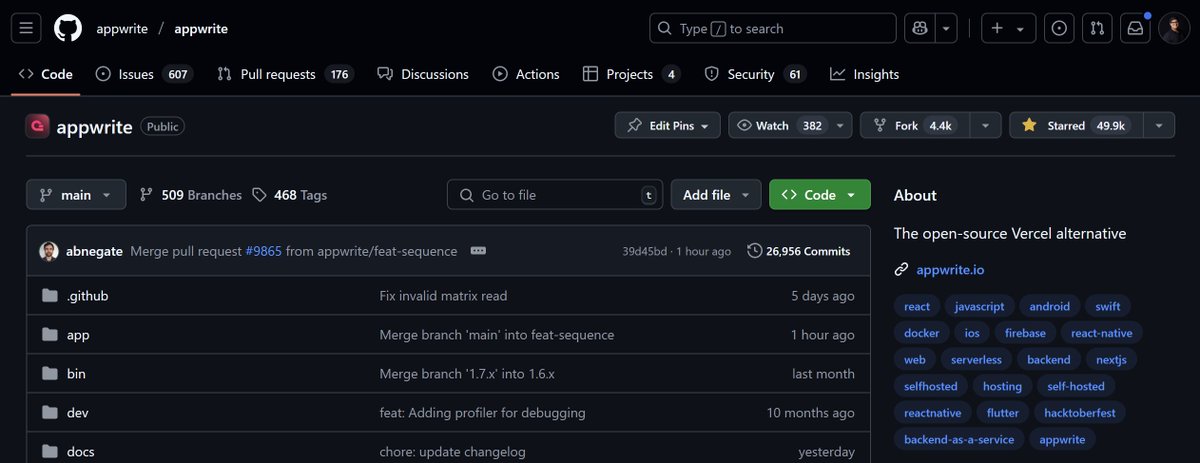Open the hamburger navigation menu

(x=28, y=28)
